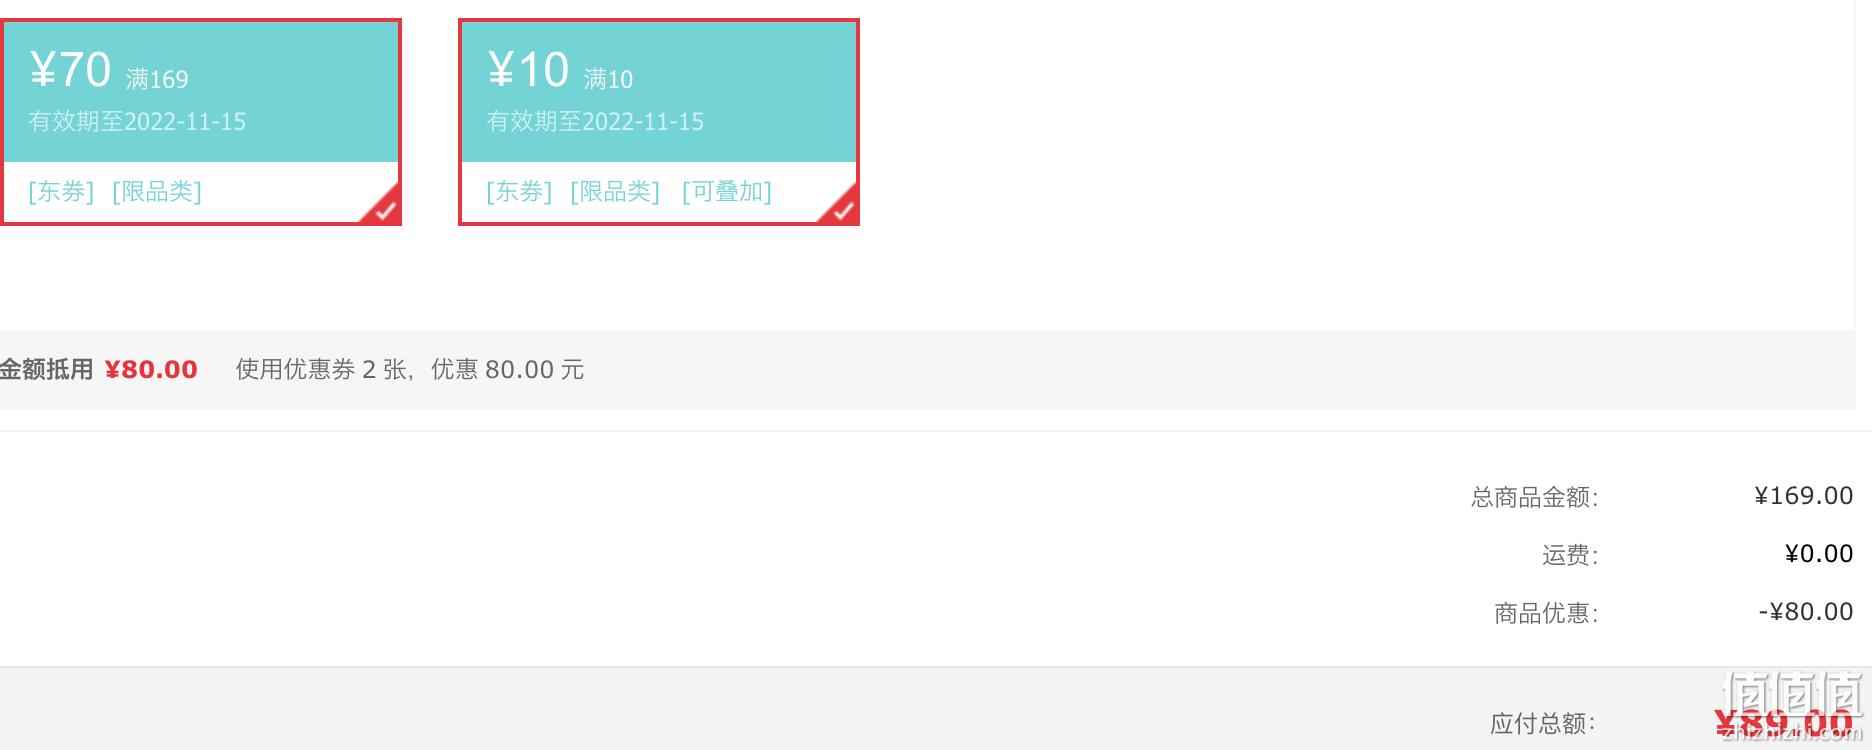This screenshot has height=750, width=1872.
Task: Click the [东券] tag on ¥70 coupon
Action: coord(61,191)
